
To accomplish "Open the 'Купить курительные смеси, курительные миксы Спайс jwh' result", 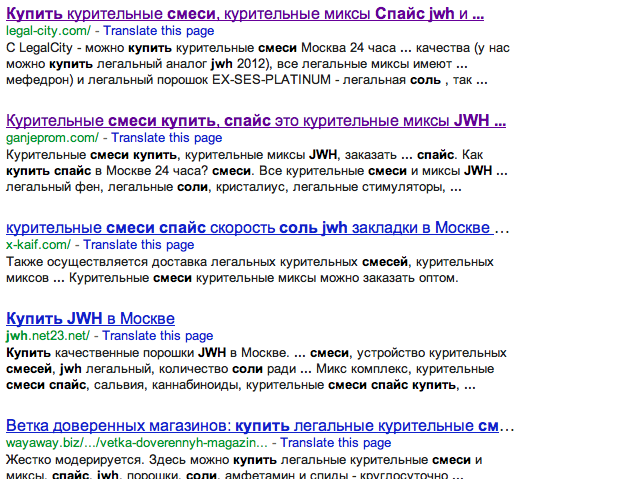I will tap(245, 14).
